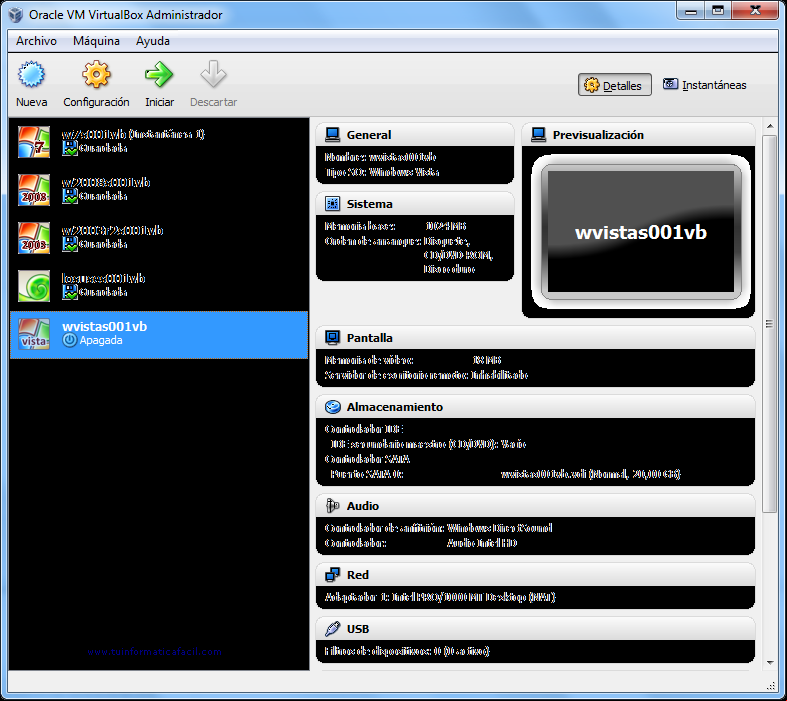Image resolution: width=787 pixels, height=701 pixels.
Task: Click the wvistas001vb preview thumbnail
Action: [x=640, y=232]
